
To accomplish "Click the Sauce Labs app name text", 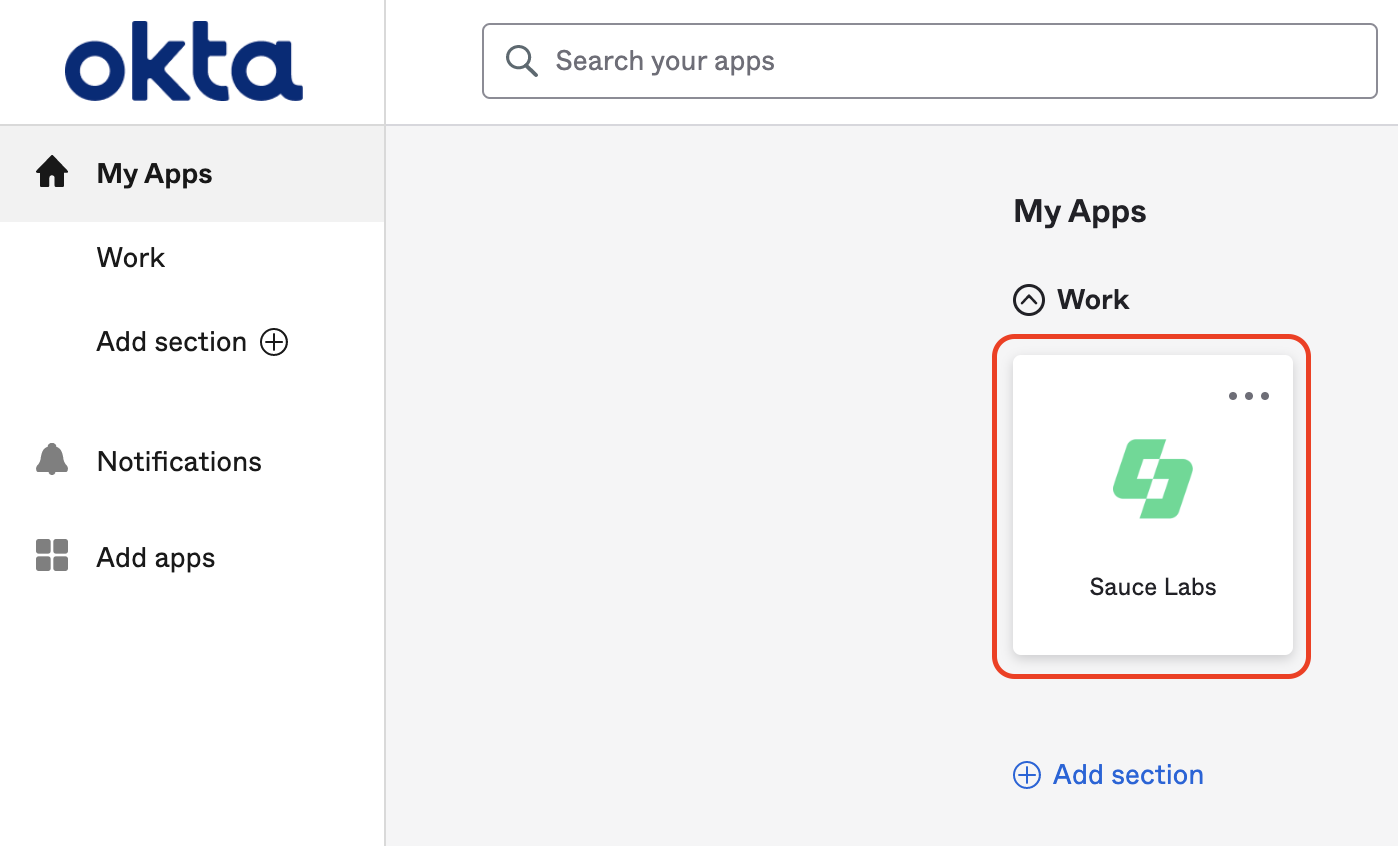I will pos(1151,587).
